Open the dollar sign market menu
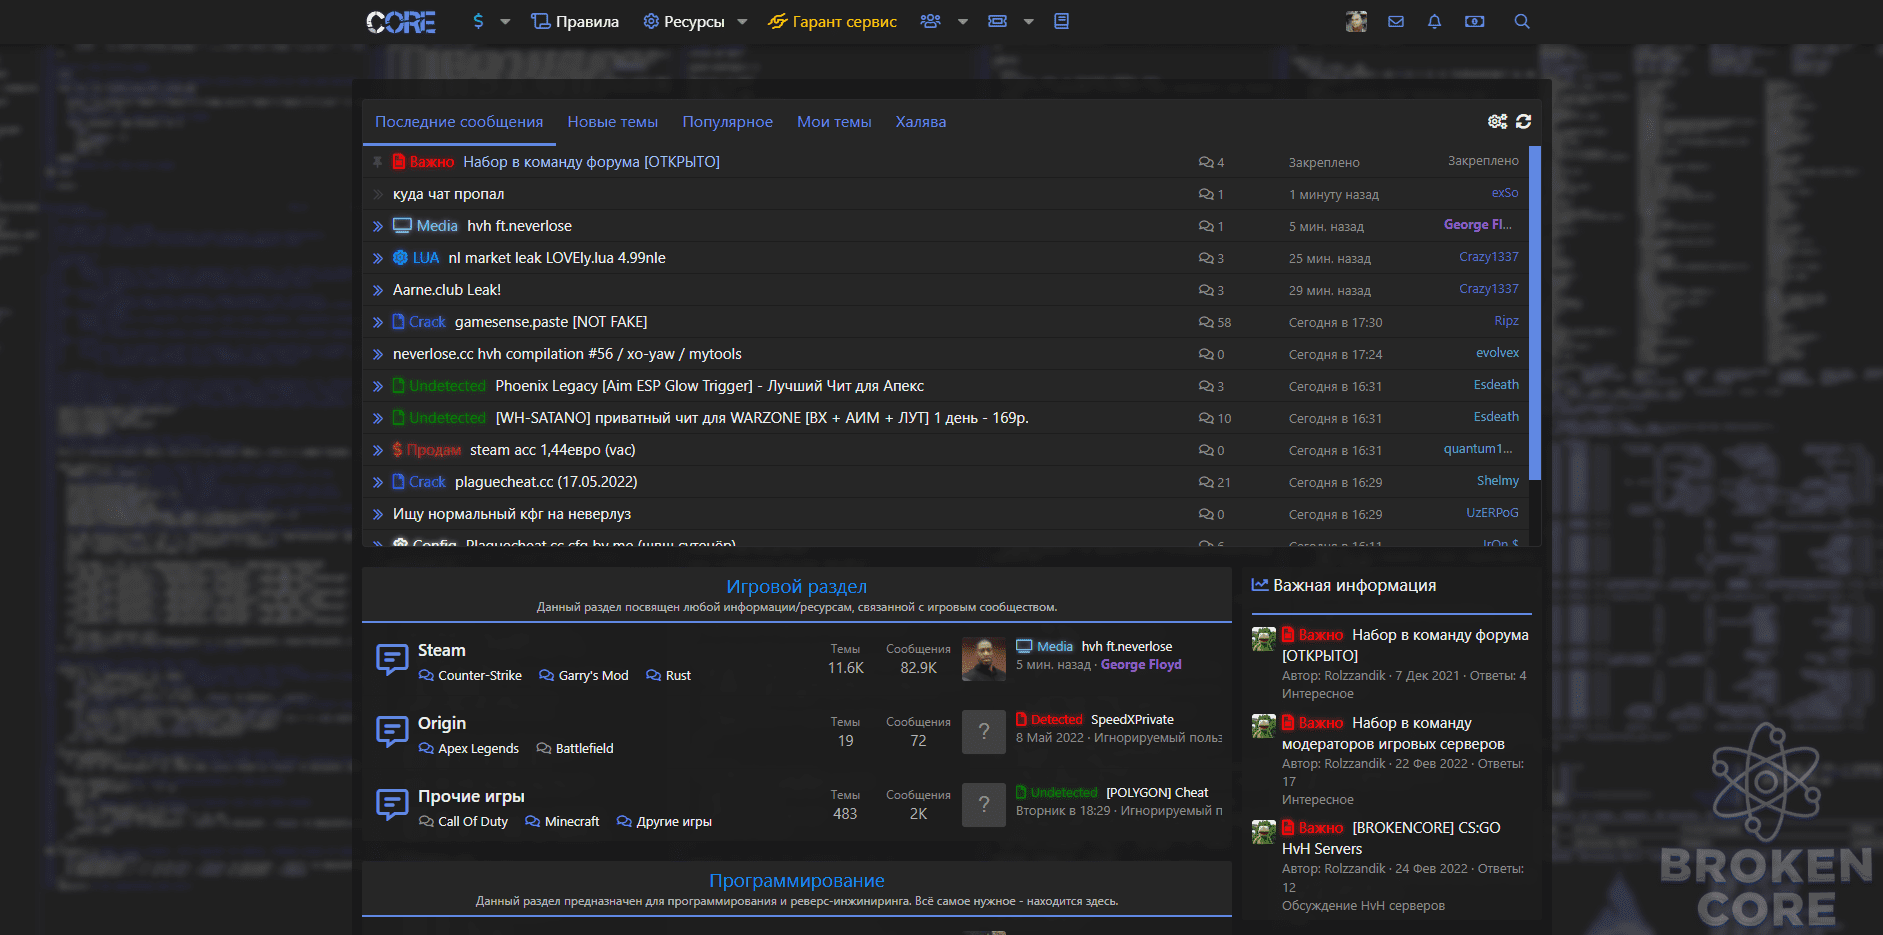Image resolution: width=1883 pixels, height=935 pixels. (x=478, y=21)
